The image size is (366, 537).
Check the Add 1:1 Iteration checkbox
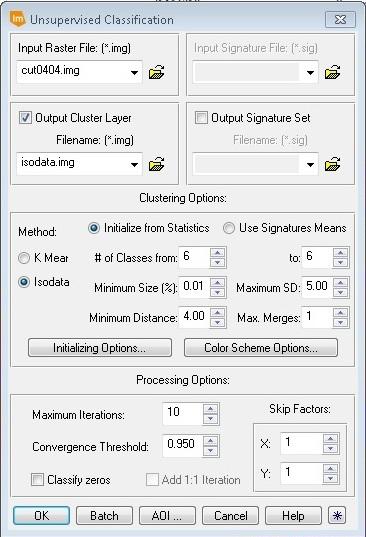[x=152, y=479]
